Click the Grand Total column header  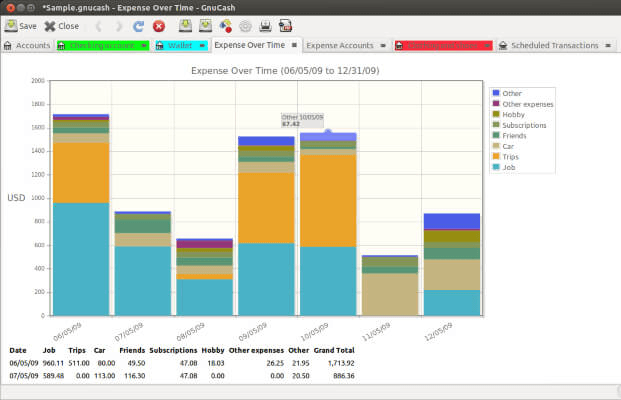coord(334,350)
